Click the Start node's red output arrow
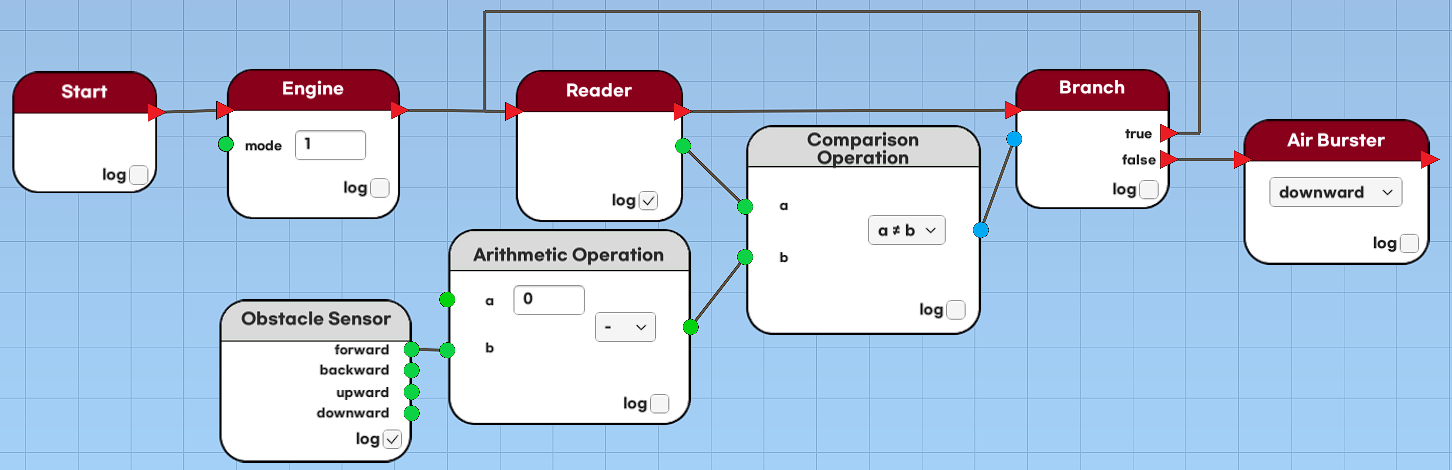Image resolution: width=1452 pixels, height=470 pixels. tap(156, 112)
